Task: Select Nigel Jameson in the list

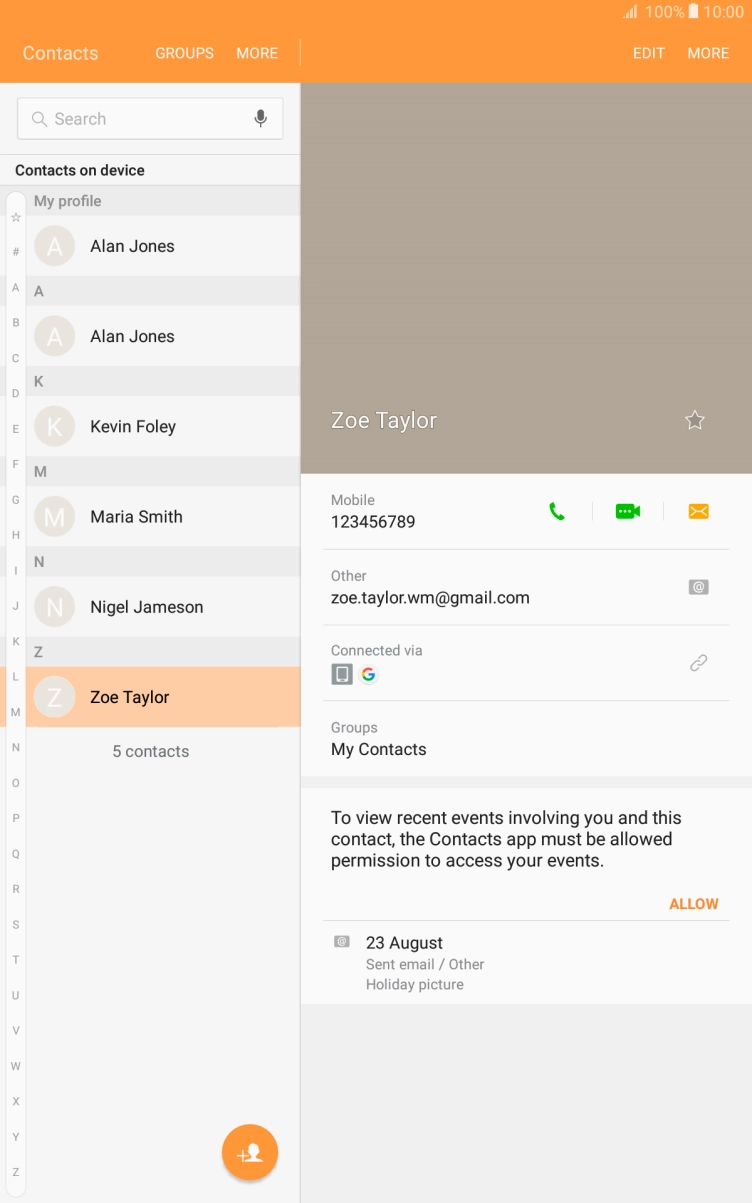Action: 146,607
